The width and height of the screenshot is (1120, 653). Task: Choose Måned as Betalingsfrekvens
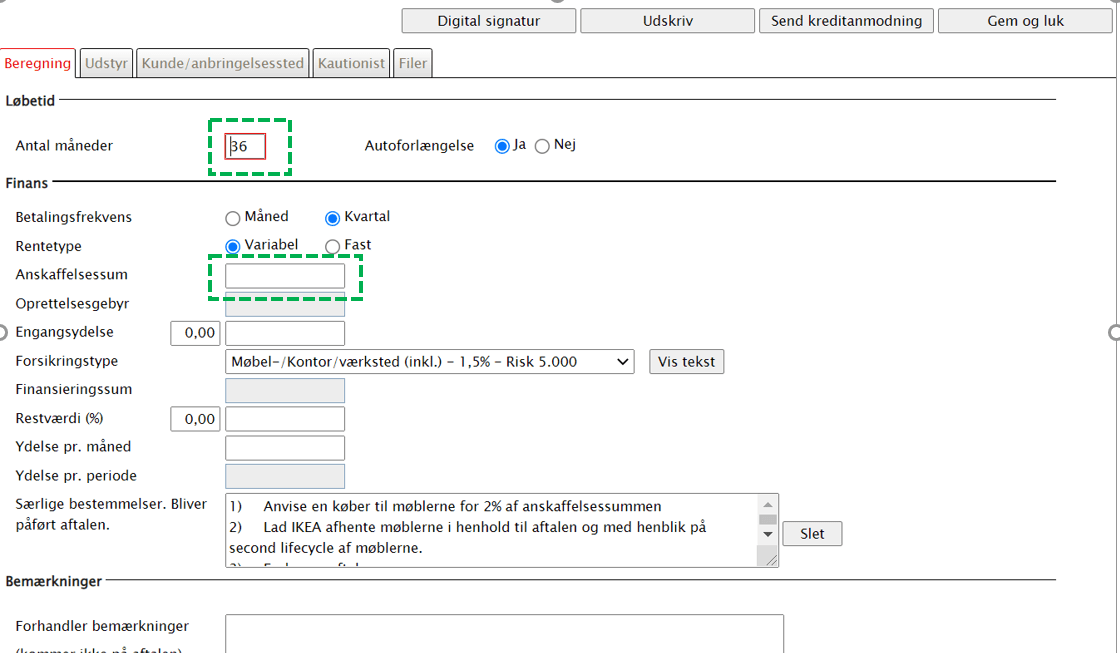pos(233,218)
